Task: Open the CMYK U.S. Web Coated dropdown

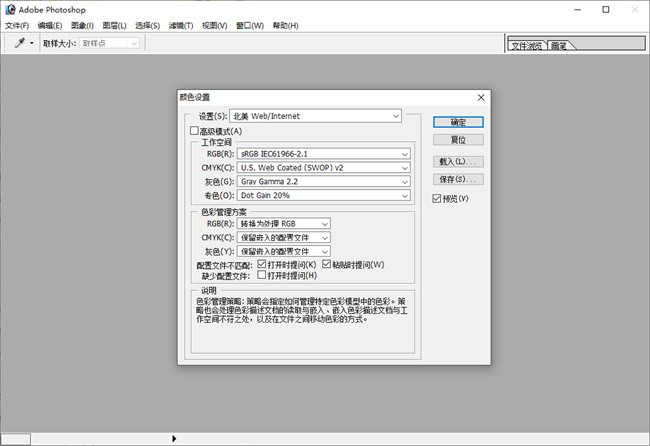Action: point(321,168)
